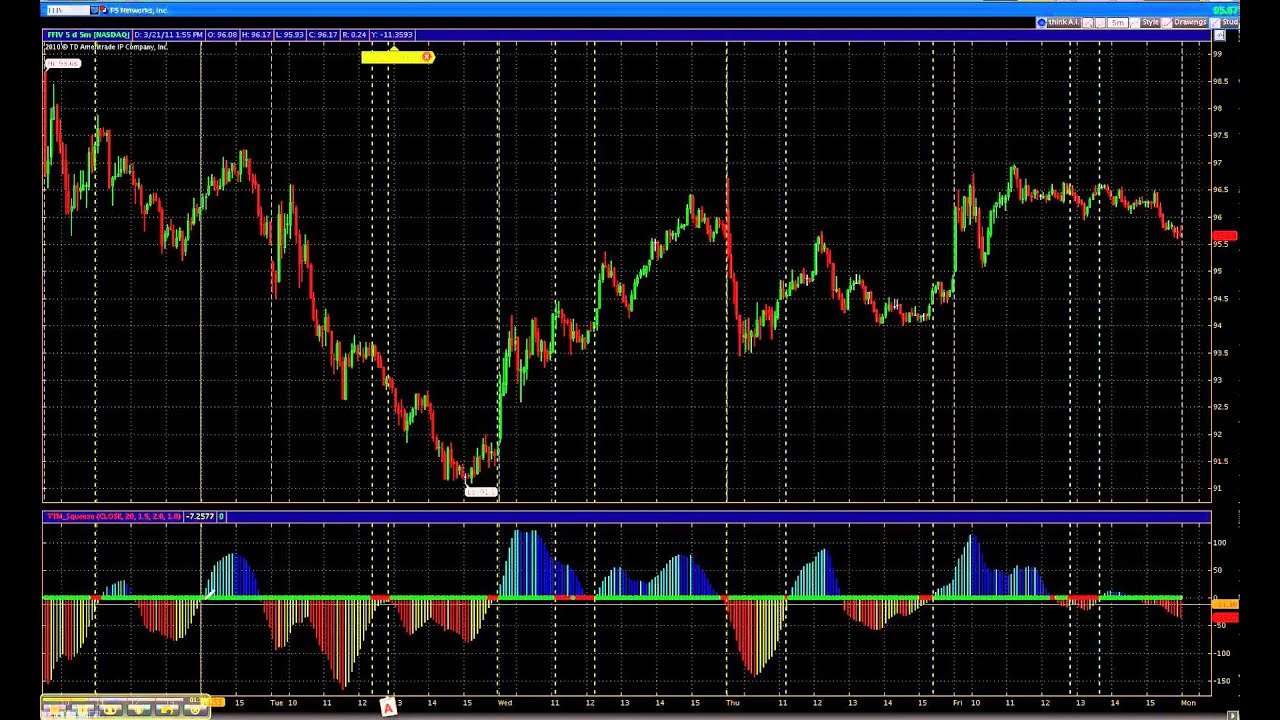
Task: Open the Drawings menu
Action: [x=1189, y=22]
